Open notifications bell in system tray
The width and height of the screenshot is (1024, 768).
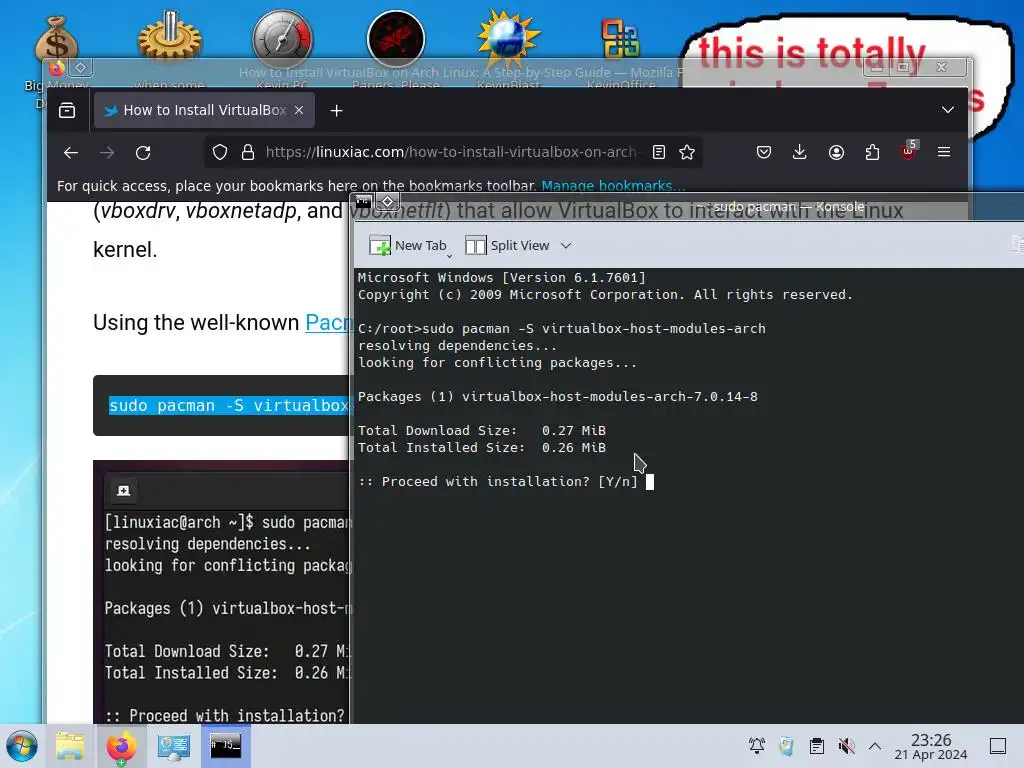[757, 746]
